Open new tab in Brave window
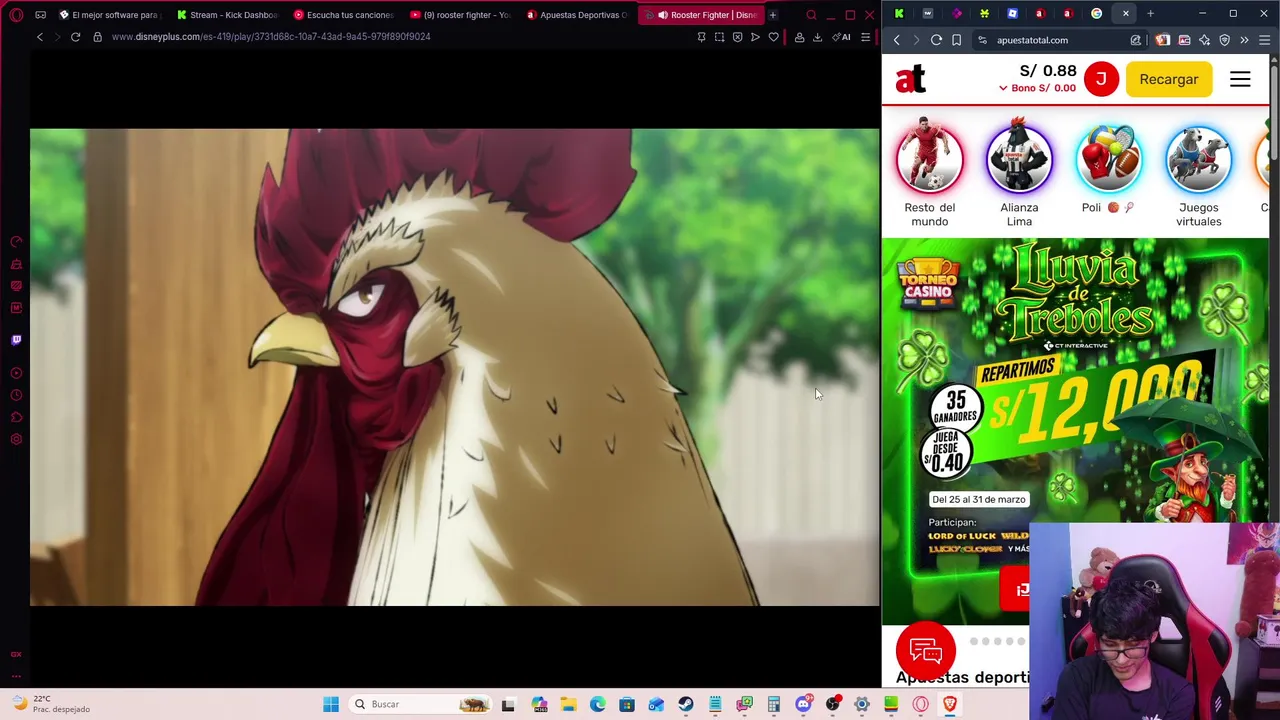 pos(1151,13)
